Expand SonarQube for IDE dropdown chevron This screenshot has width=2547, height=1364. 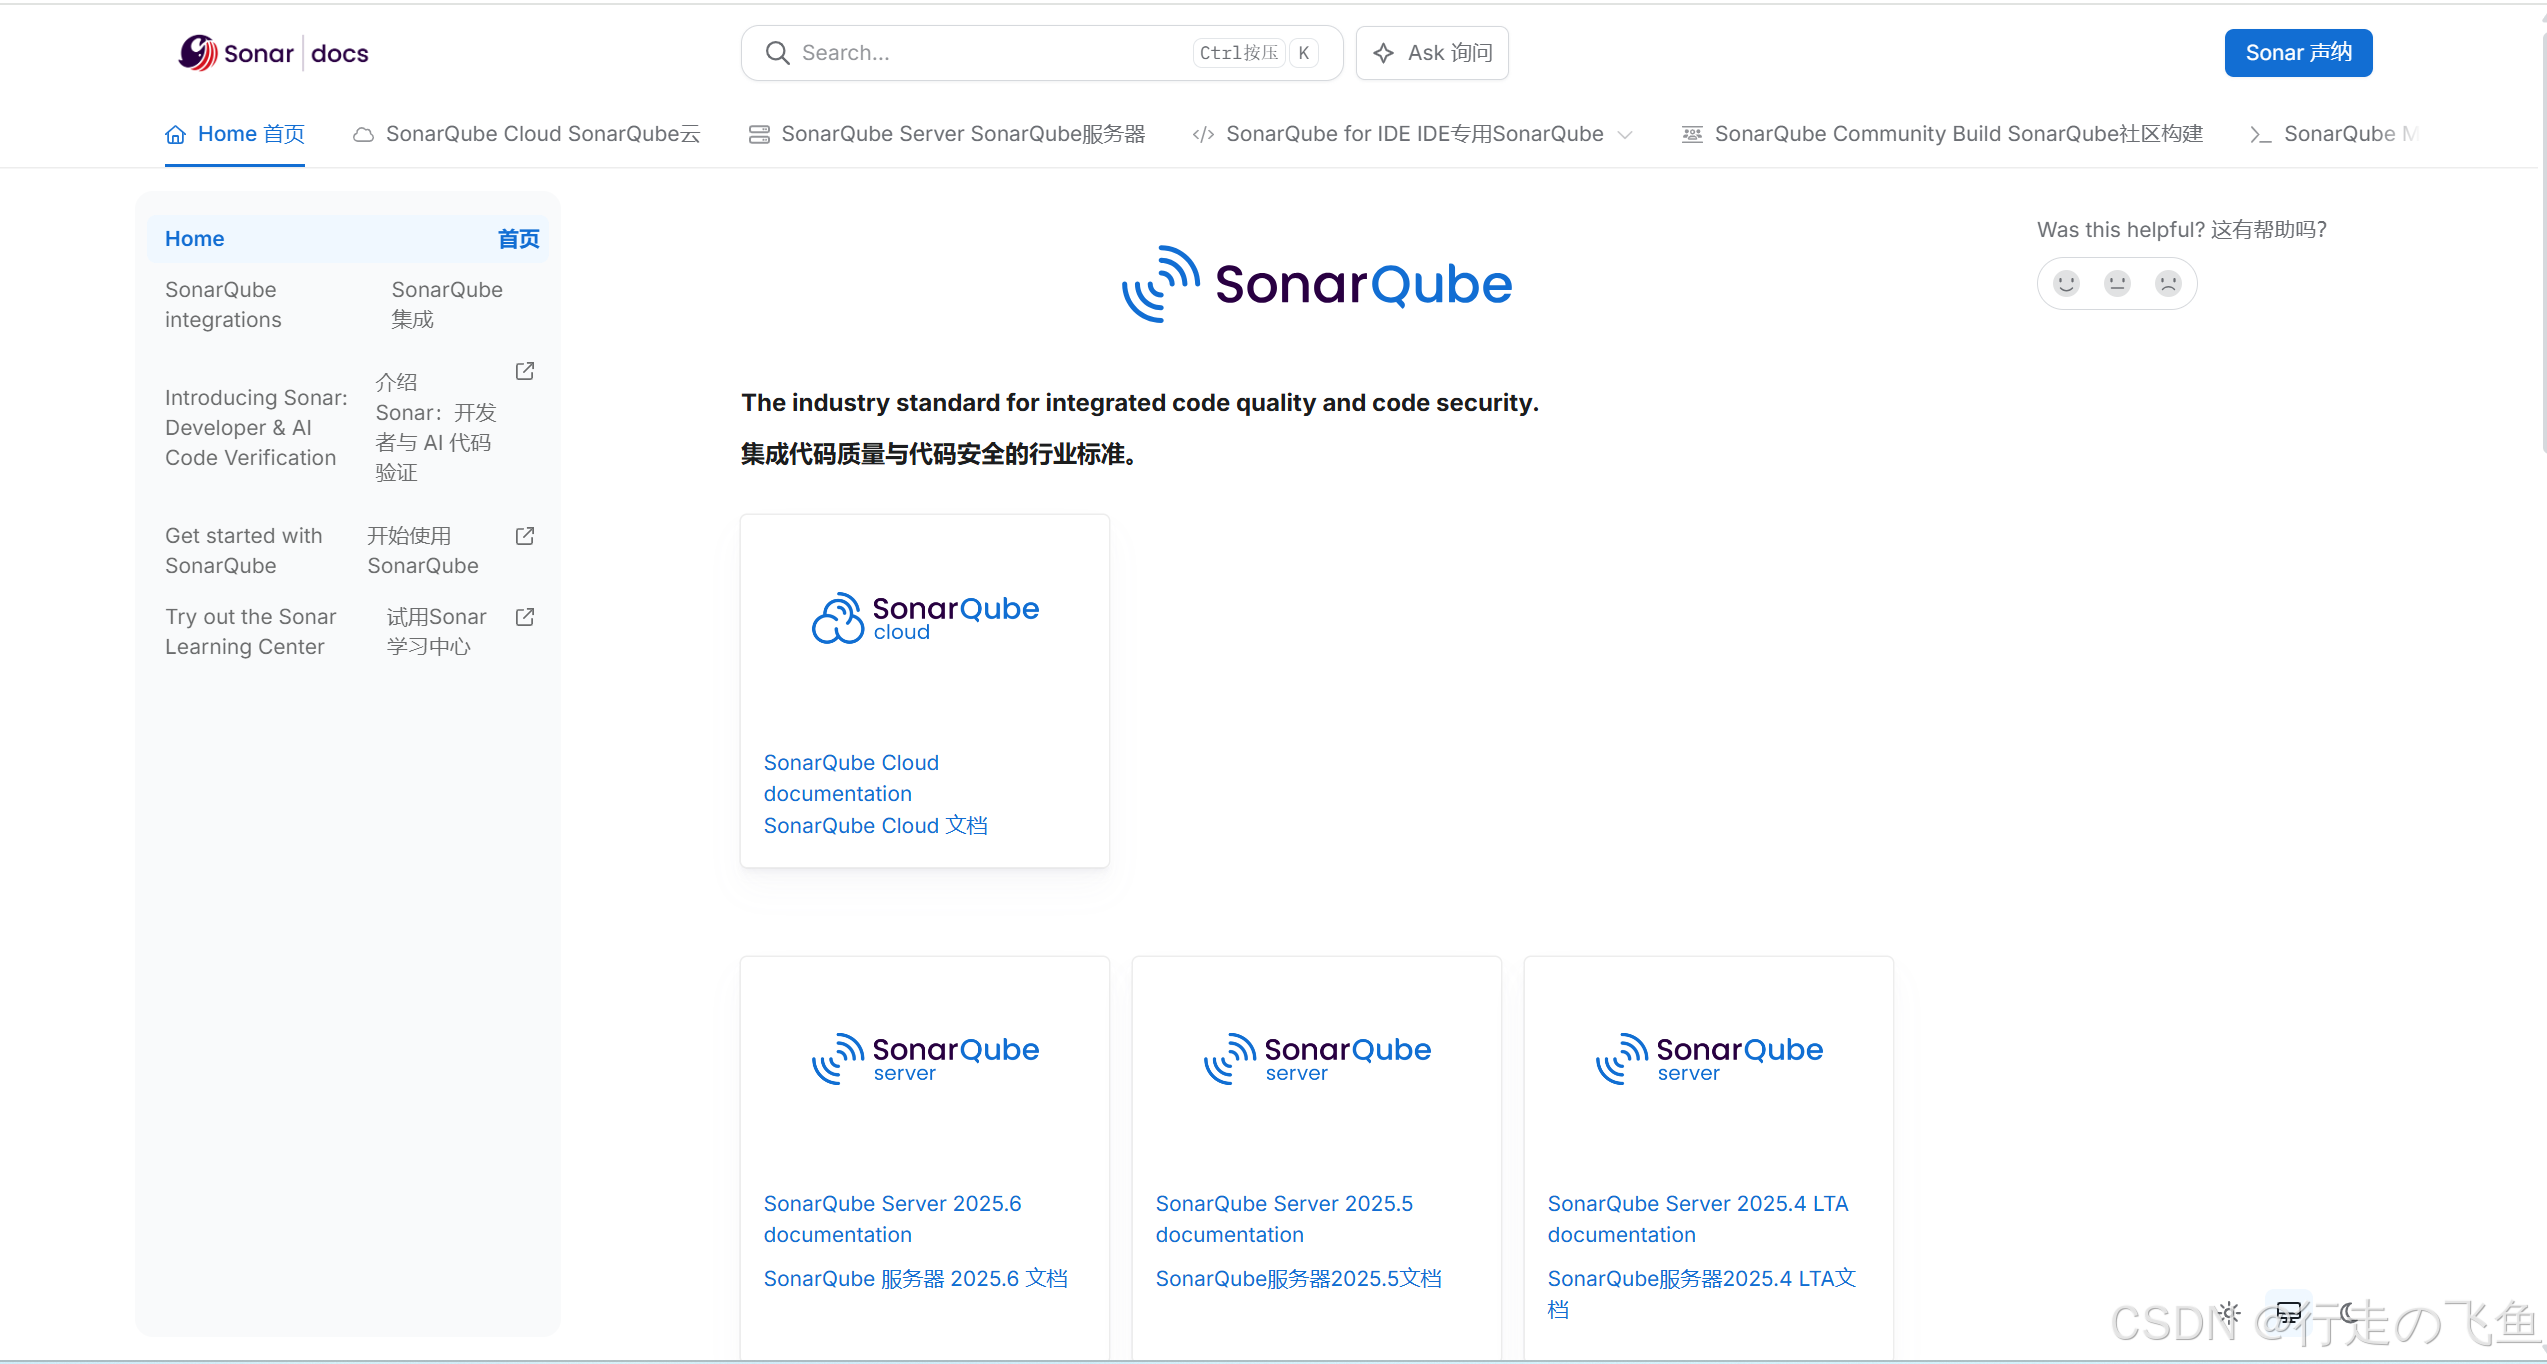(x=1626, y=135)
